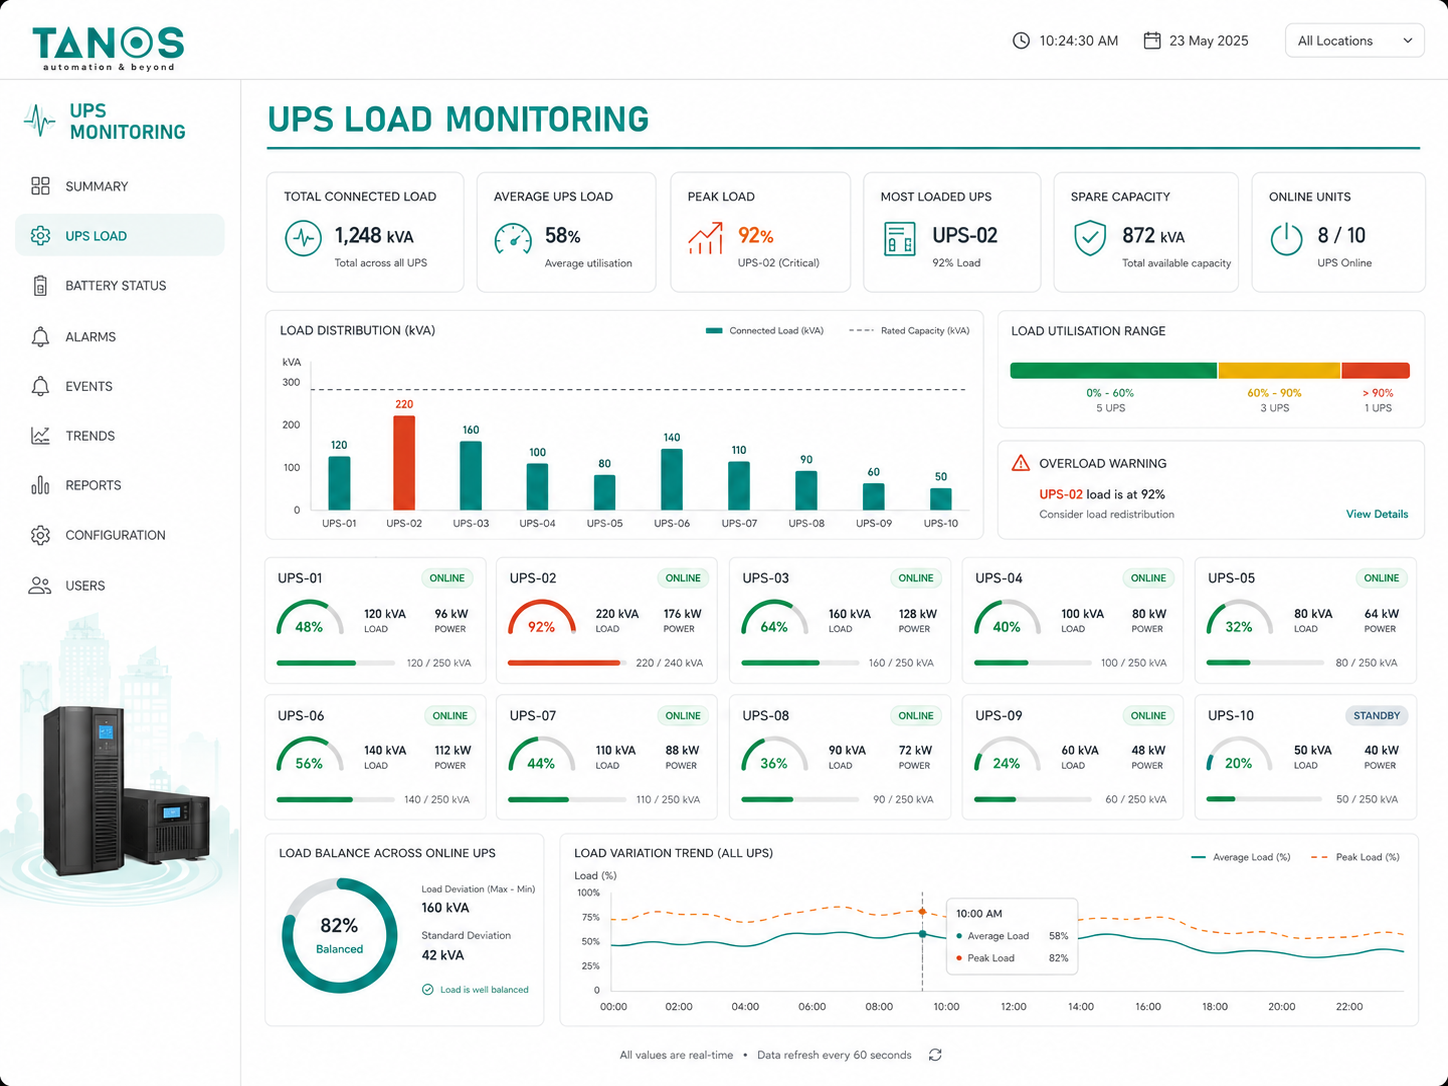1448x1086 pixels.
Task: Click the UPS-03 card title
Action: click(x=766, y=578)
